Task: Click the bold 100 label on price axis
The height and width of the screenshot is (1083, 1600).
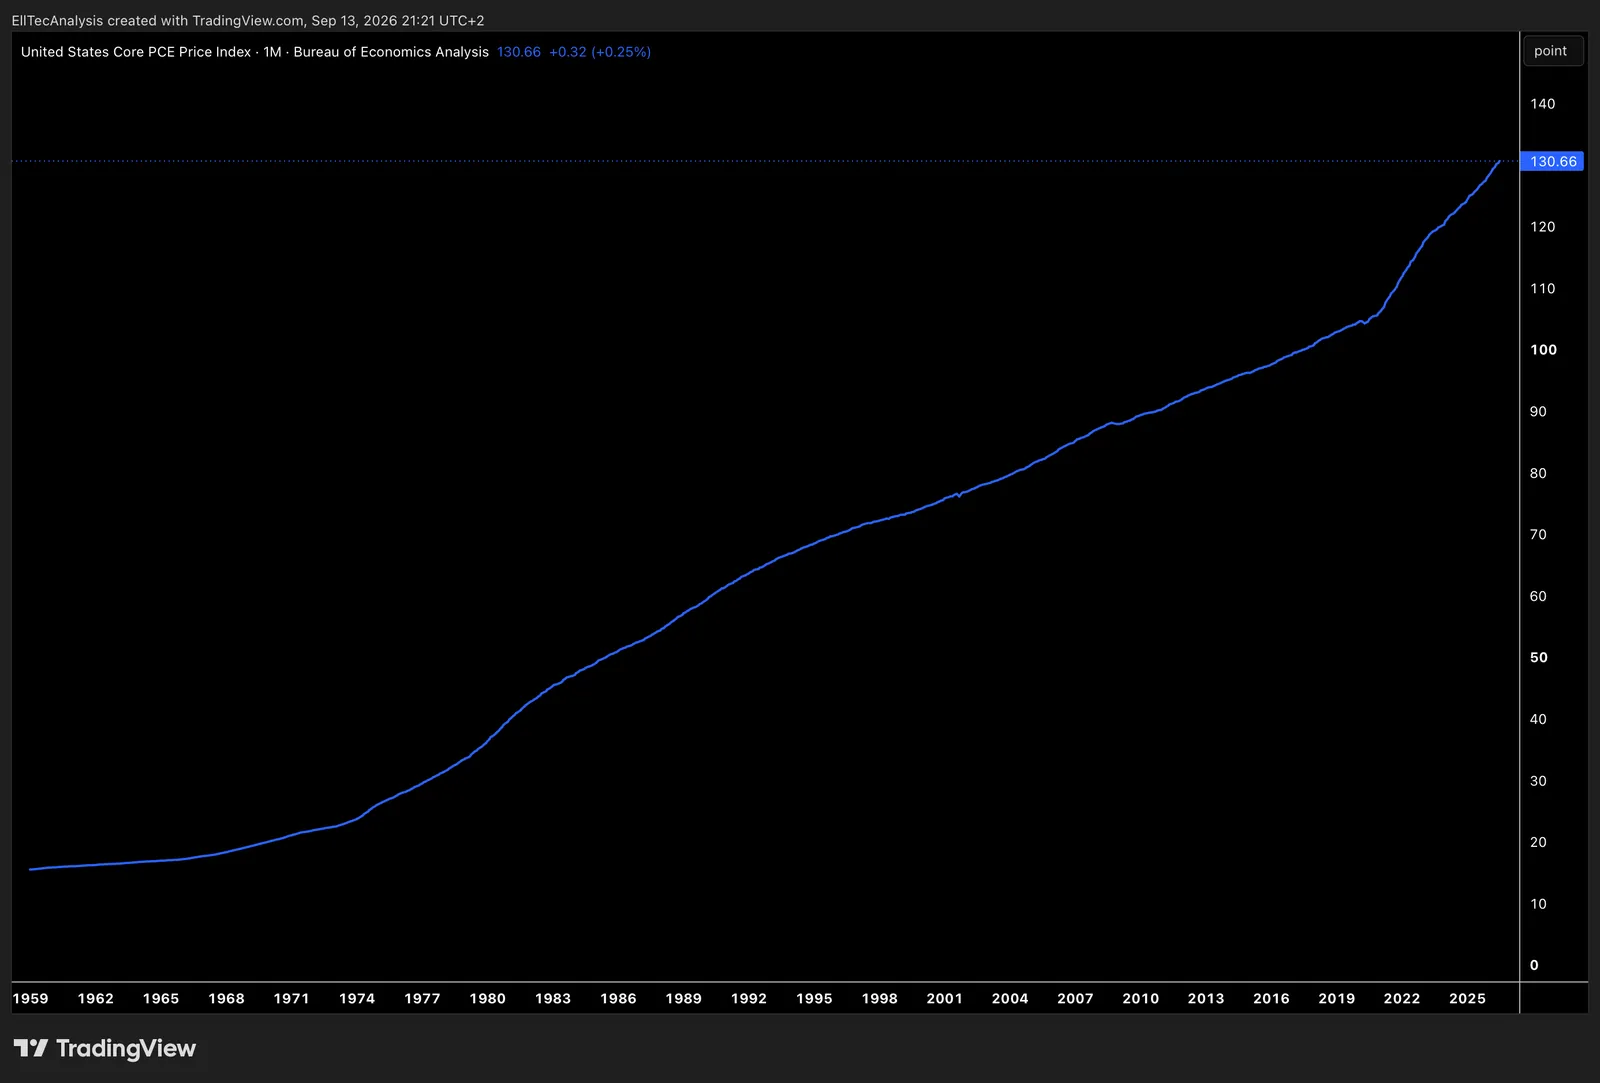Action: pyautogui.click(x=1544, y=350)
